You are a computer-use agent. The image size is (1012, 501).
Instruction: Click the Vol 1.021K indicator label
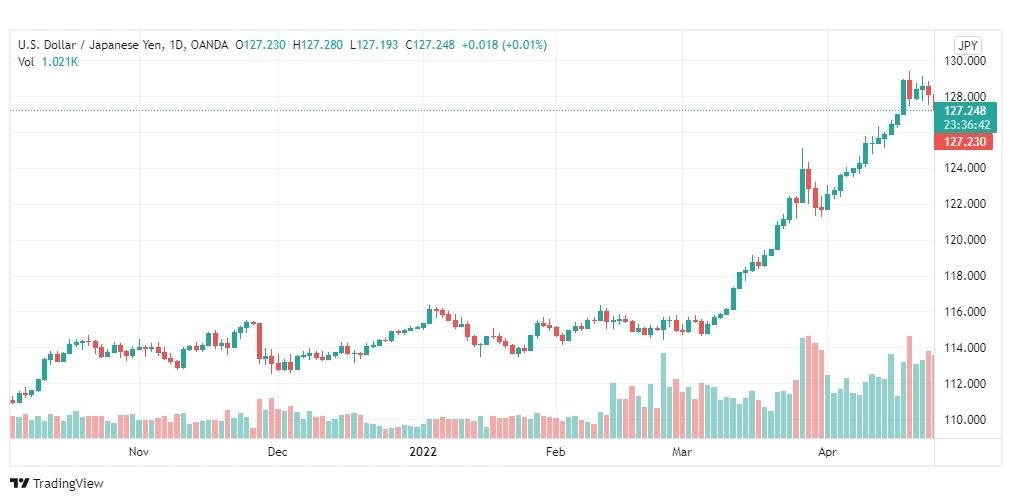coord(47,62)
